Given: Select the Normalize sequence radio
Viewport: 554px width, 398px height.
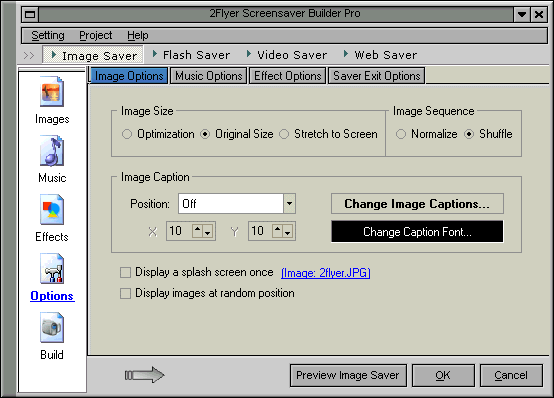Looking at the screenshot, I should coord(401,134).
